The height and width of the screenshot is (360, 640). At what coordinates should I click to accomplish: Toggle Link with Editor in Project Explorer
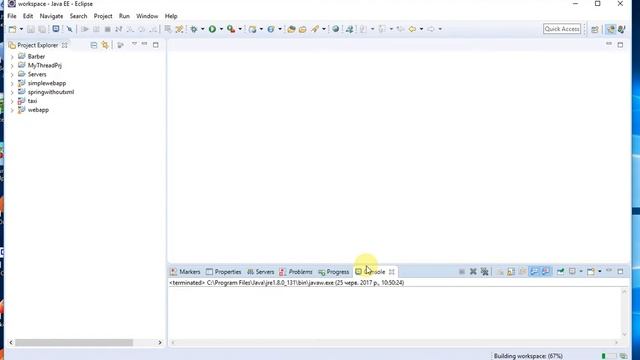tap(105, 45)
